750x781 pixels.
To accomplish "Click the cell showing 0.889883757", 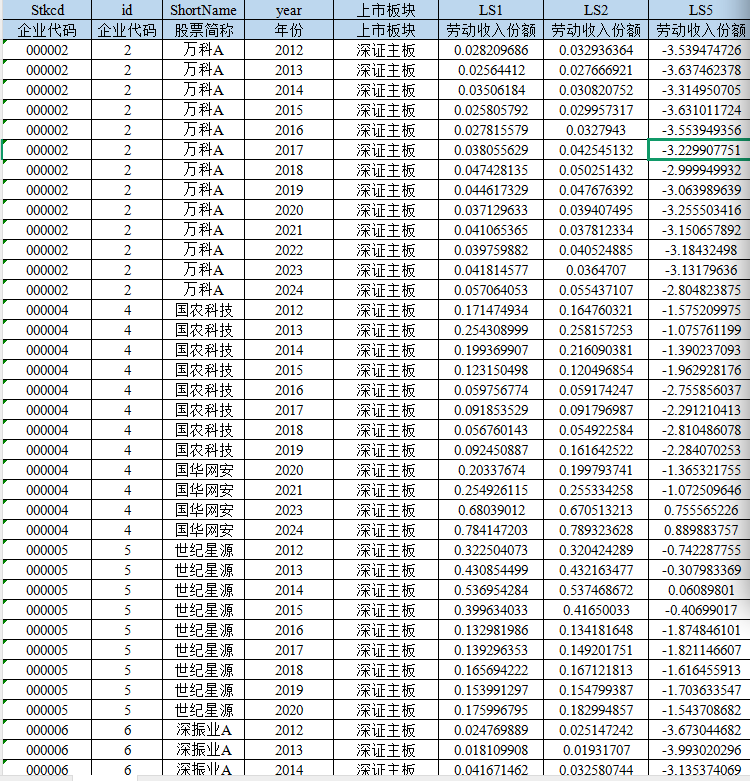I will point(700,530).
